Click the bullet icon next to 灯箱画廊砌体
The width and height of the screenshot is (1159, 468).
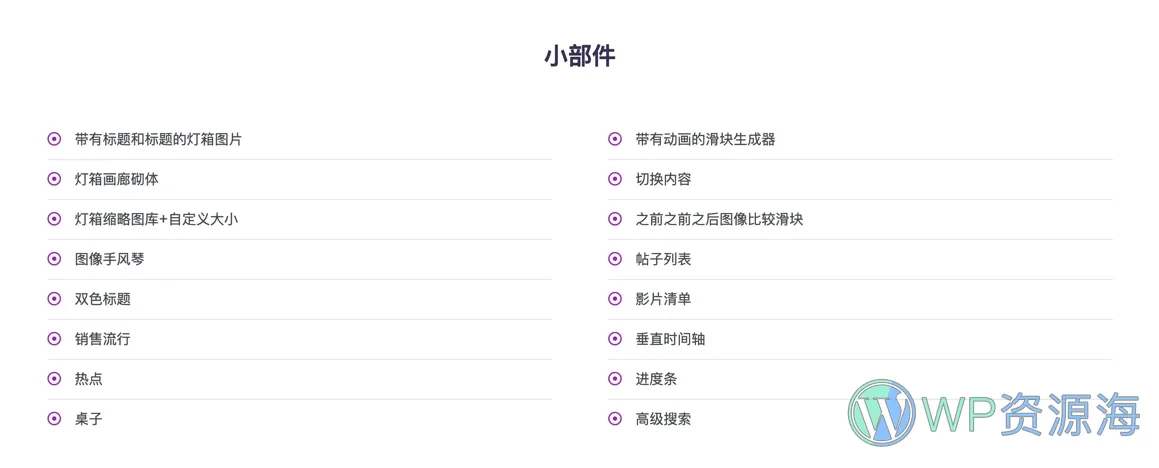click(54, 179)
